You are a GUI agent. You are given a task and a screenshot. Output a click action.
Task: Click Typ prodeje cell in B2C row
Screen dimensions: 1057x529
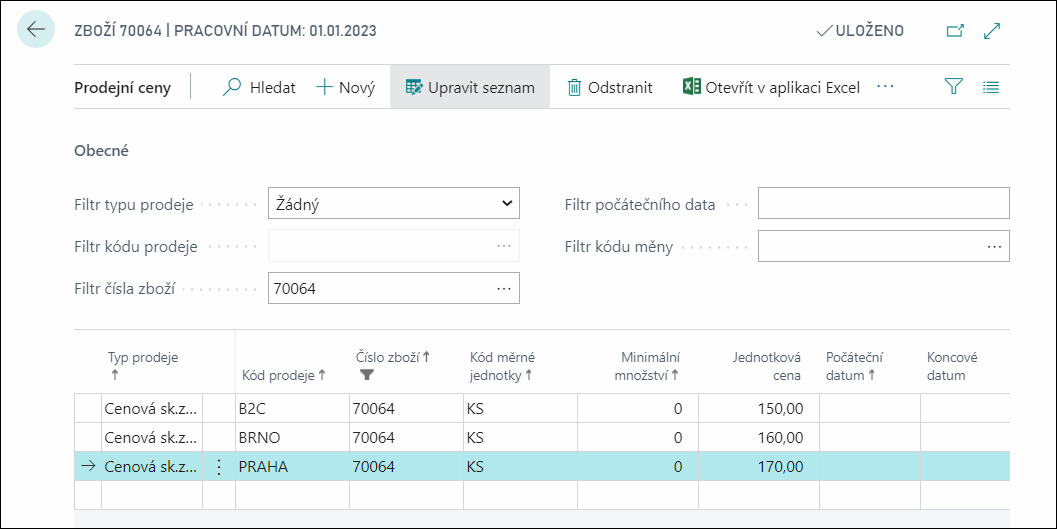point(152,408)
